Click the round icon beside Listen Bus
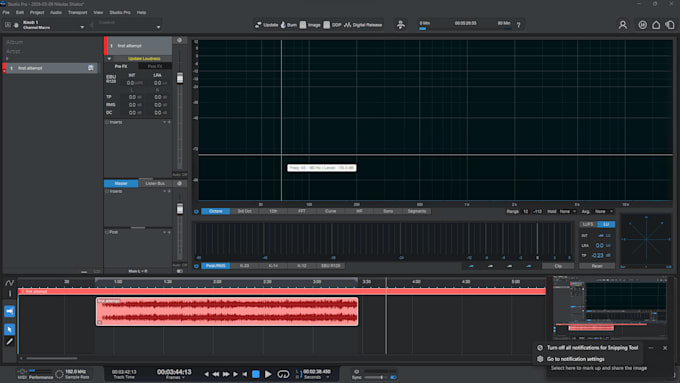 pyautogui.click(x=180, y=183)
